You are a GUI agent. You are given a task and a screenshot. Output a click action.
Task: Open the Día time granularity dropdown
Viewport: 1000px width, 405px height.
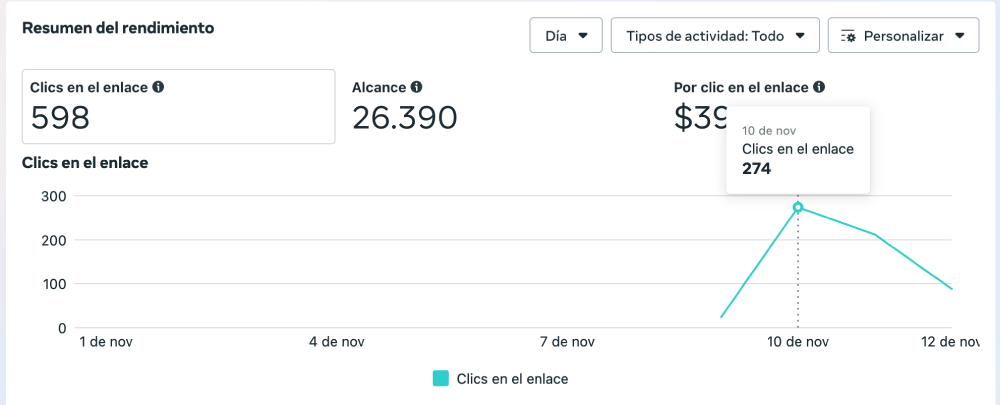tap(566, 36)
